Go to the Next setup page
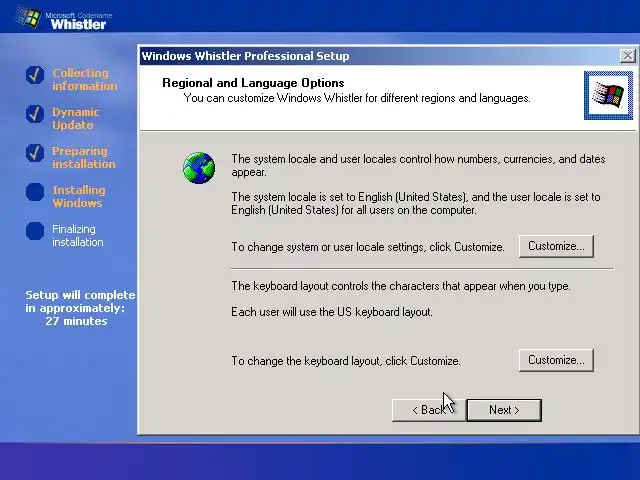640x480 pixels. click(x=504, y=410)
